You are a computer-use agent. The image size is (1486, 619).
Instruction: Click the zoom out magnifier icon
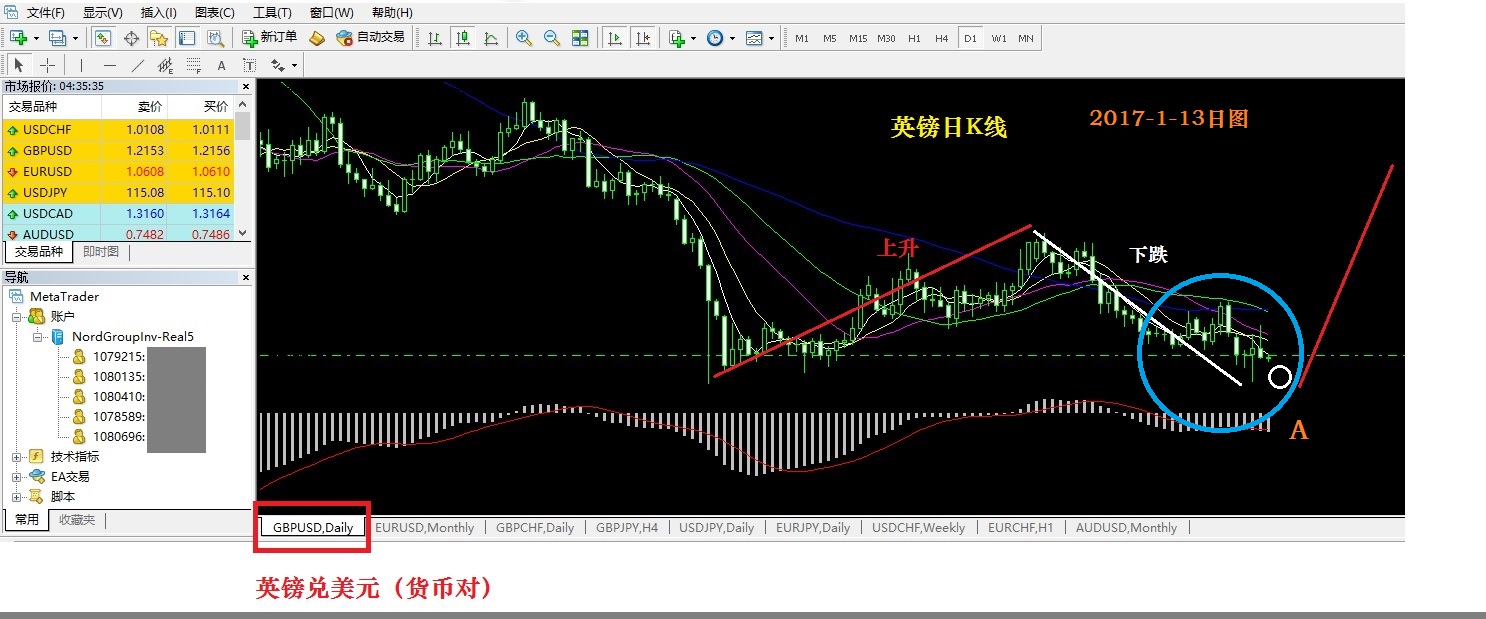tap(551, 38)
